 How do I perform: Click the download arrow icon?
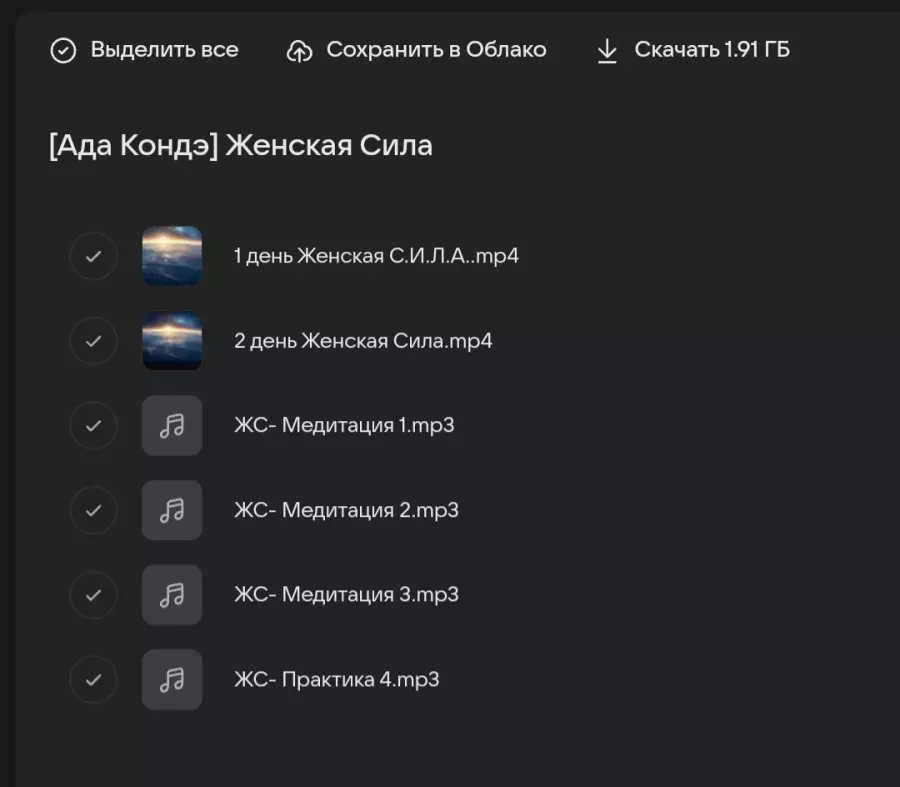607,51
